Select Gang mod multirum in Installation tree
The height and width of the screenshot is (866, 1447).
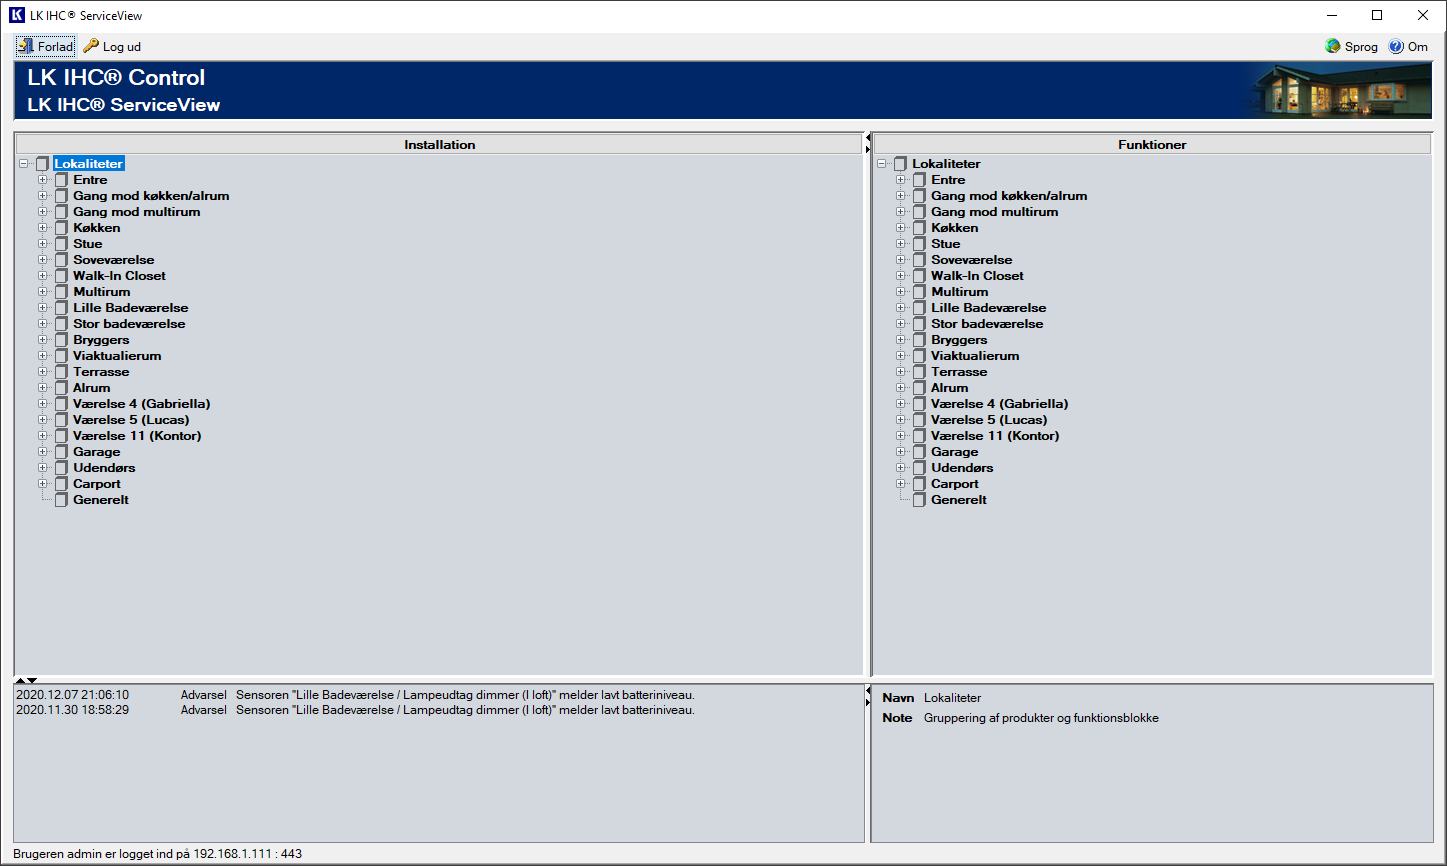136,212
